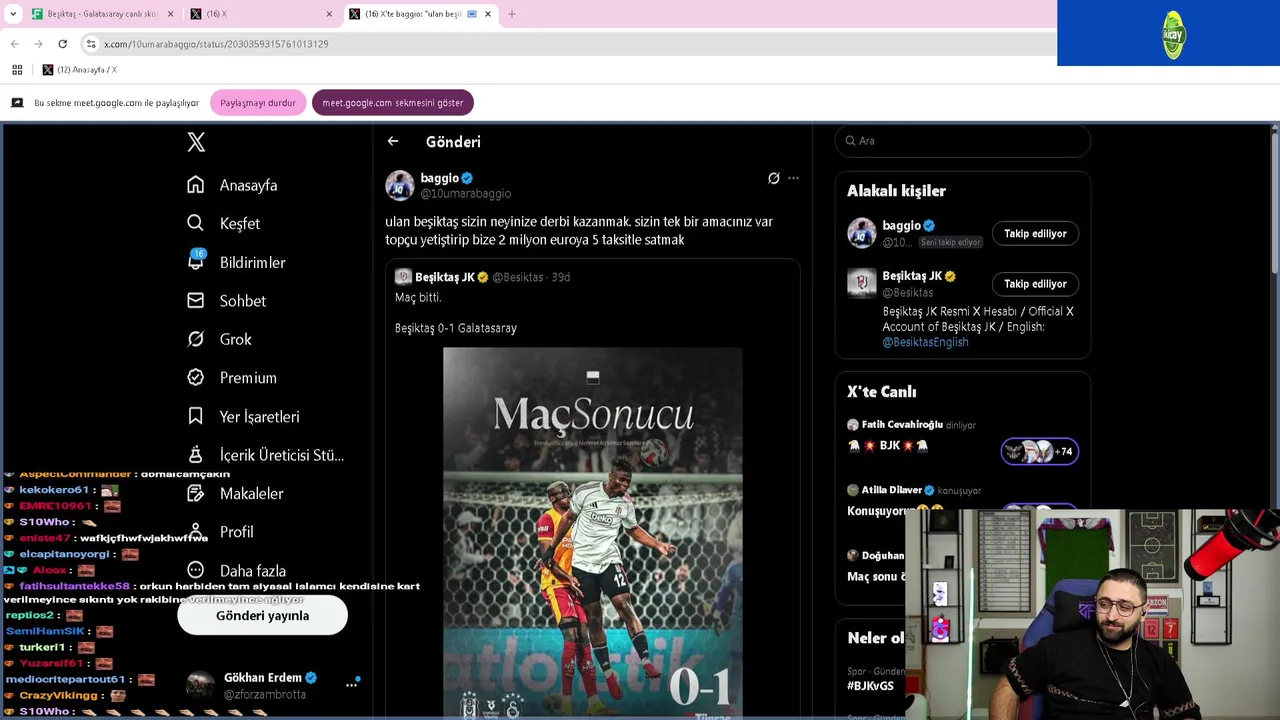Open Bildirimler bell icon
The image size is (1280, 720).
coord(196,261)
